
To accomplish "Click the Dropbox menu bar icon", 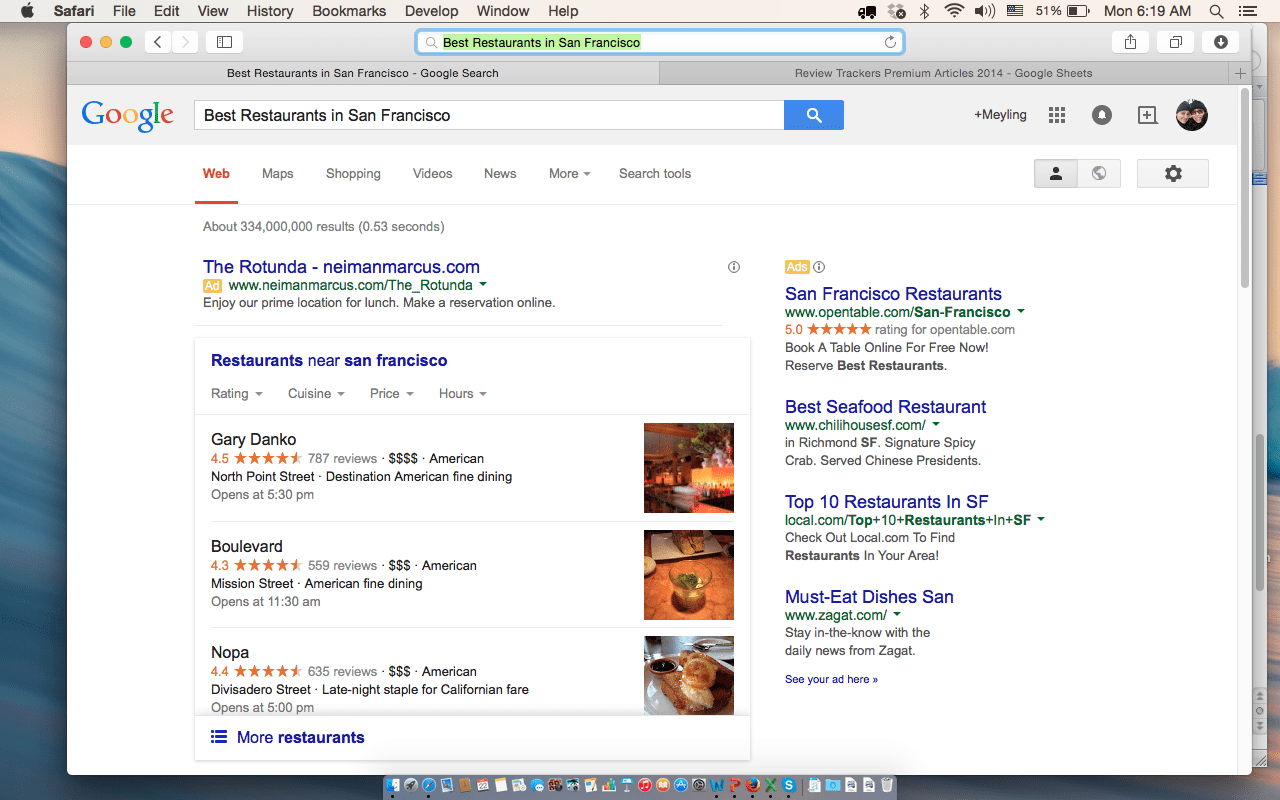I will (x=896, y=11).
